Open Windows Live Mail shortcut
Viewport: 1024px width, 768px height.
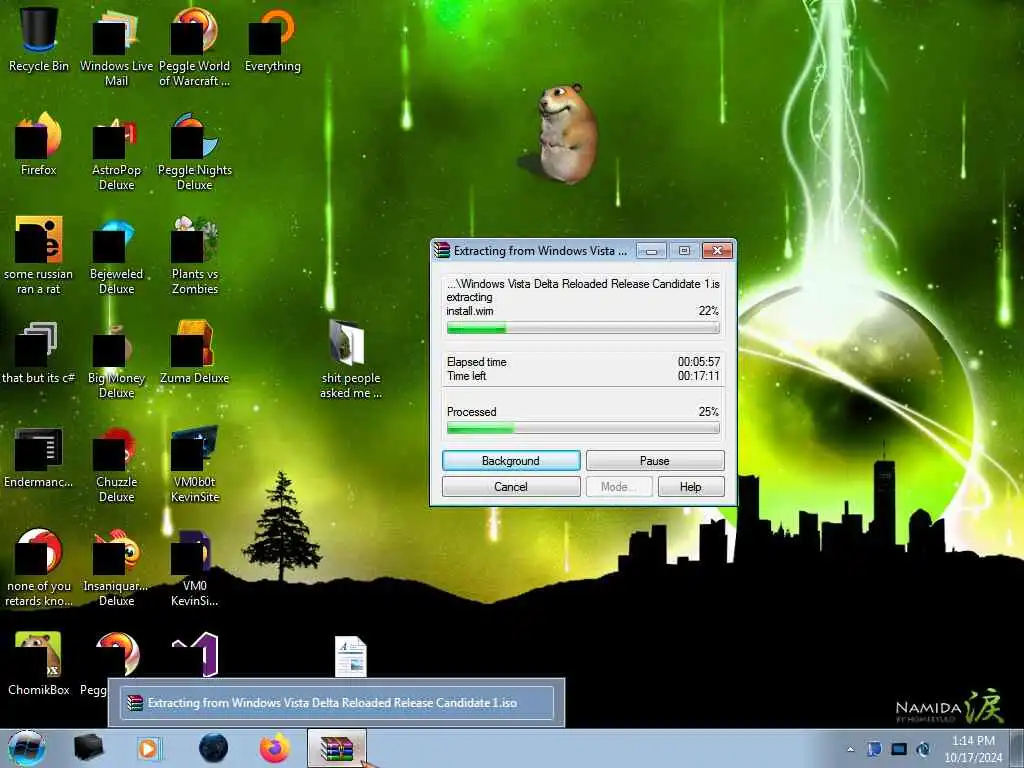pos(116,47)
